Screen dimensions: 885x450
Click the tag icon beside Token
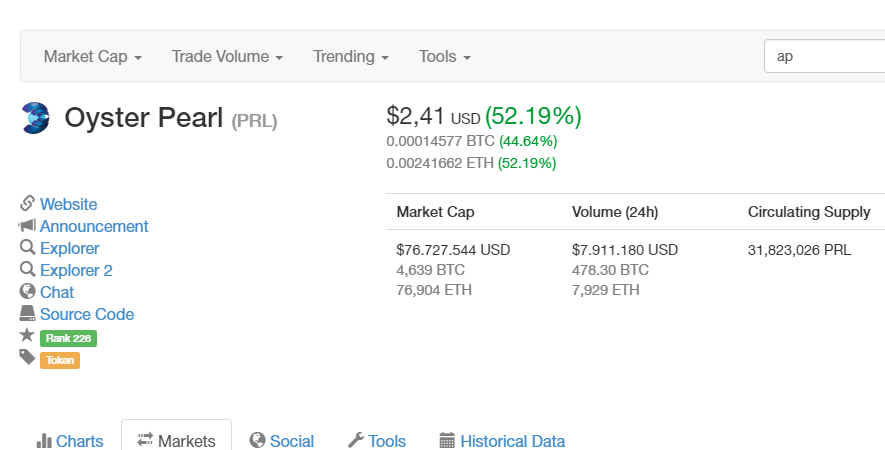pyautogui.click(x=27, y=358)
